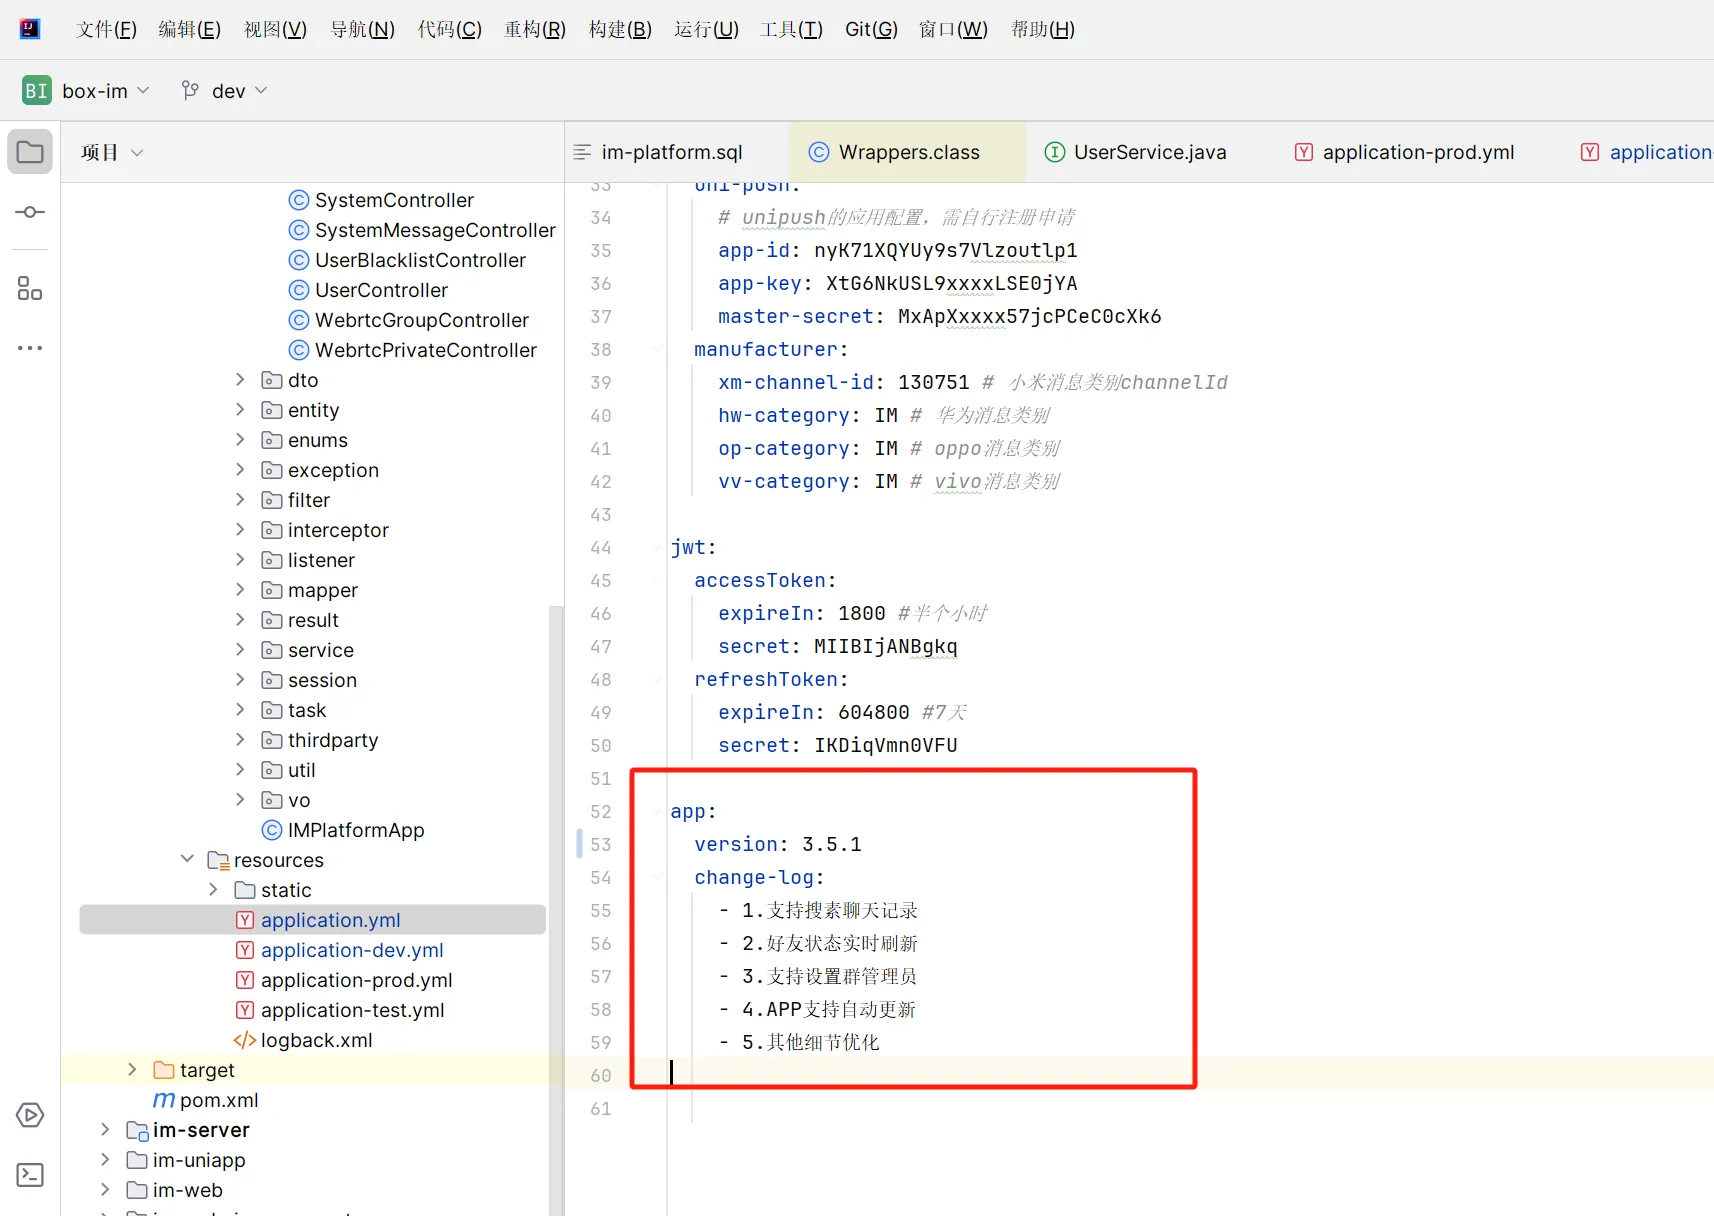Click the box-im project badge icon
Screen dimensions: 1714x1216
(36, 91)
